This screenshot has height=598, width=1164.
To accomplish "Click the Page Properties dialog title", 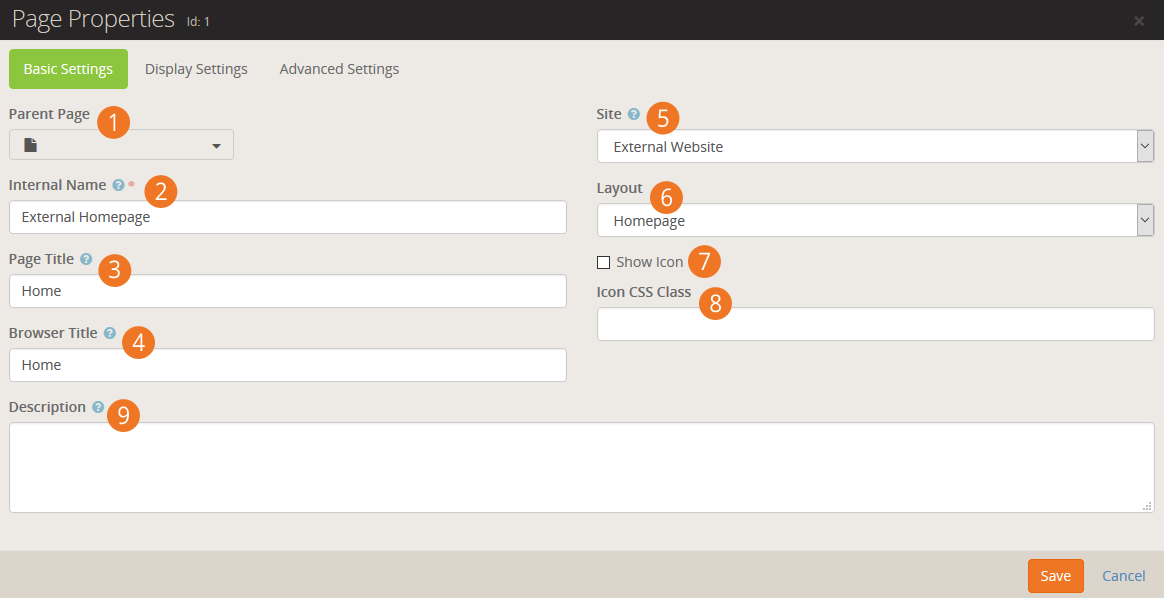I will pyautogui.click(x=94, y=19).
